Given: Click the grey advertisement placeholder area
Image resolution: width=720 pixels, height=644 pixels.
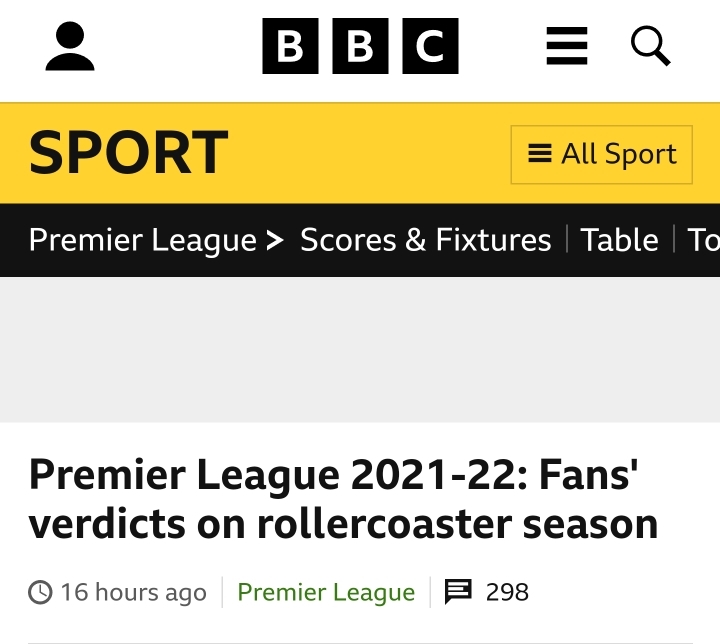Looking at the screenshot, I should [360, 350].
